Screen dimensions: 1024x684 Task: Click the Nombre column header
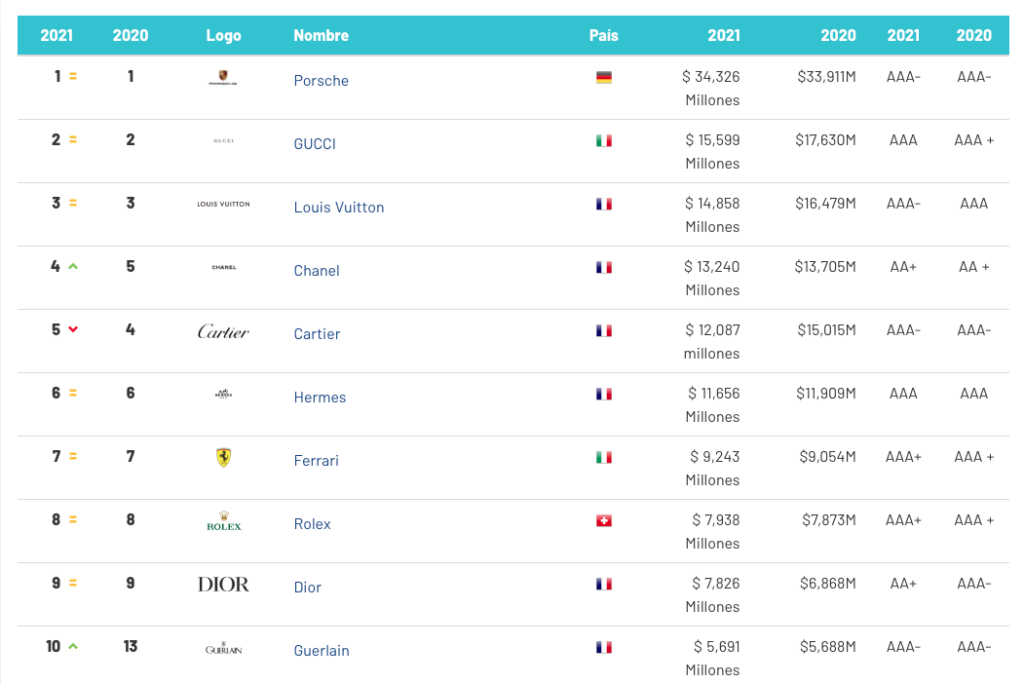click(321, 35)
